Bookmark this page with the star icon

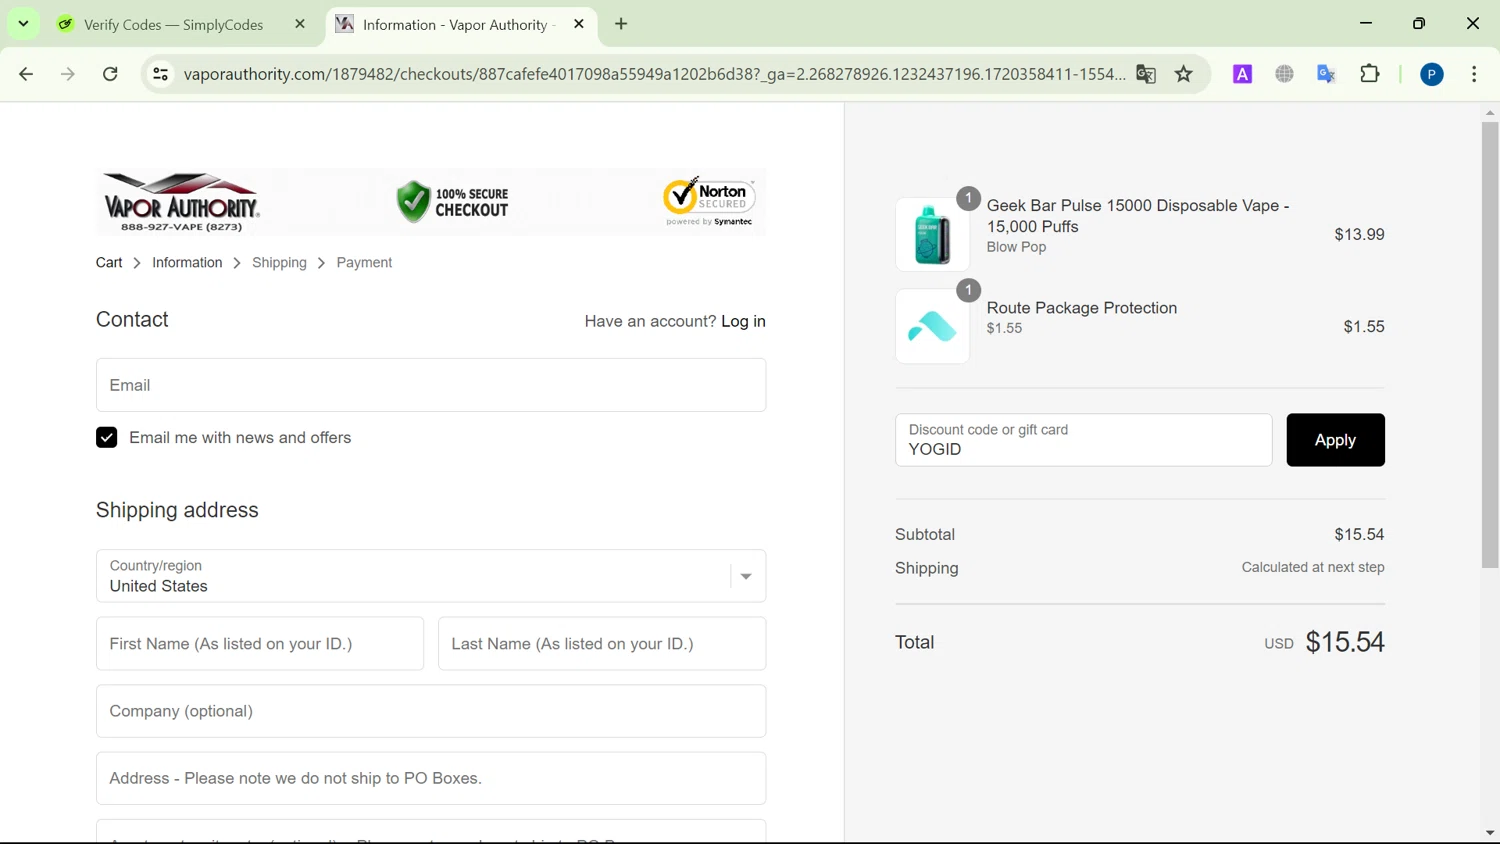(x=1184, y=74)
